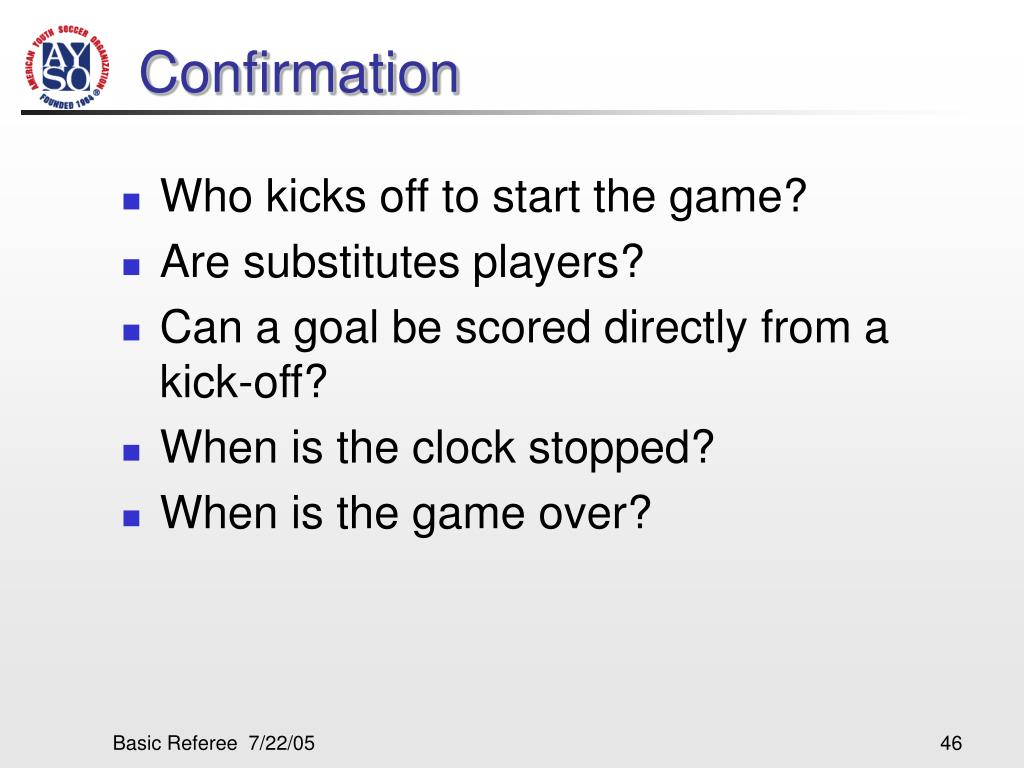Click the bullet next to 'Can a goal'
Screen dimensions: 1024x768
click(x=131, y=332)
